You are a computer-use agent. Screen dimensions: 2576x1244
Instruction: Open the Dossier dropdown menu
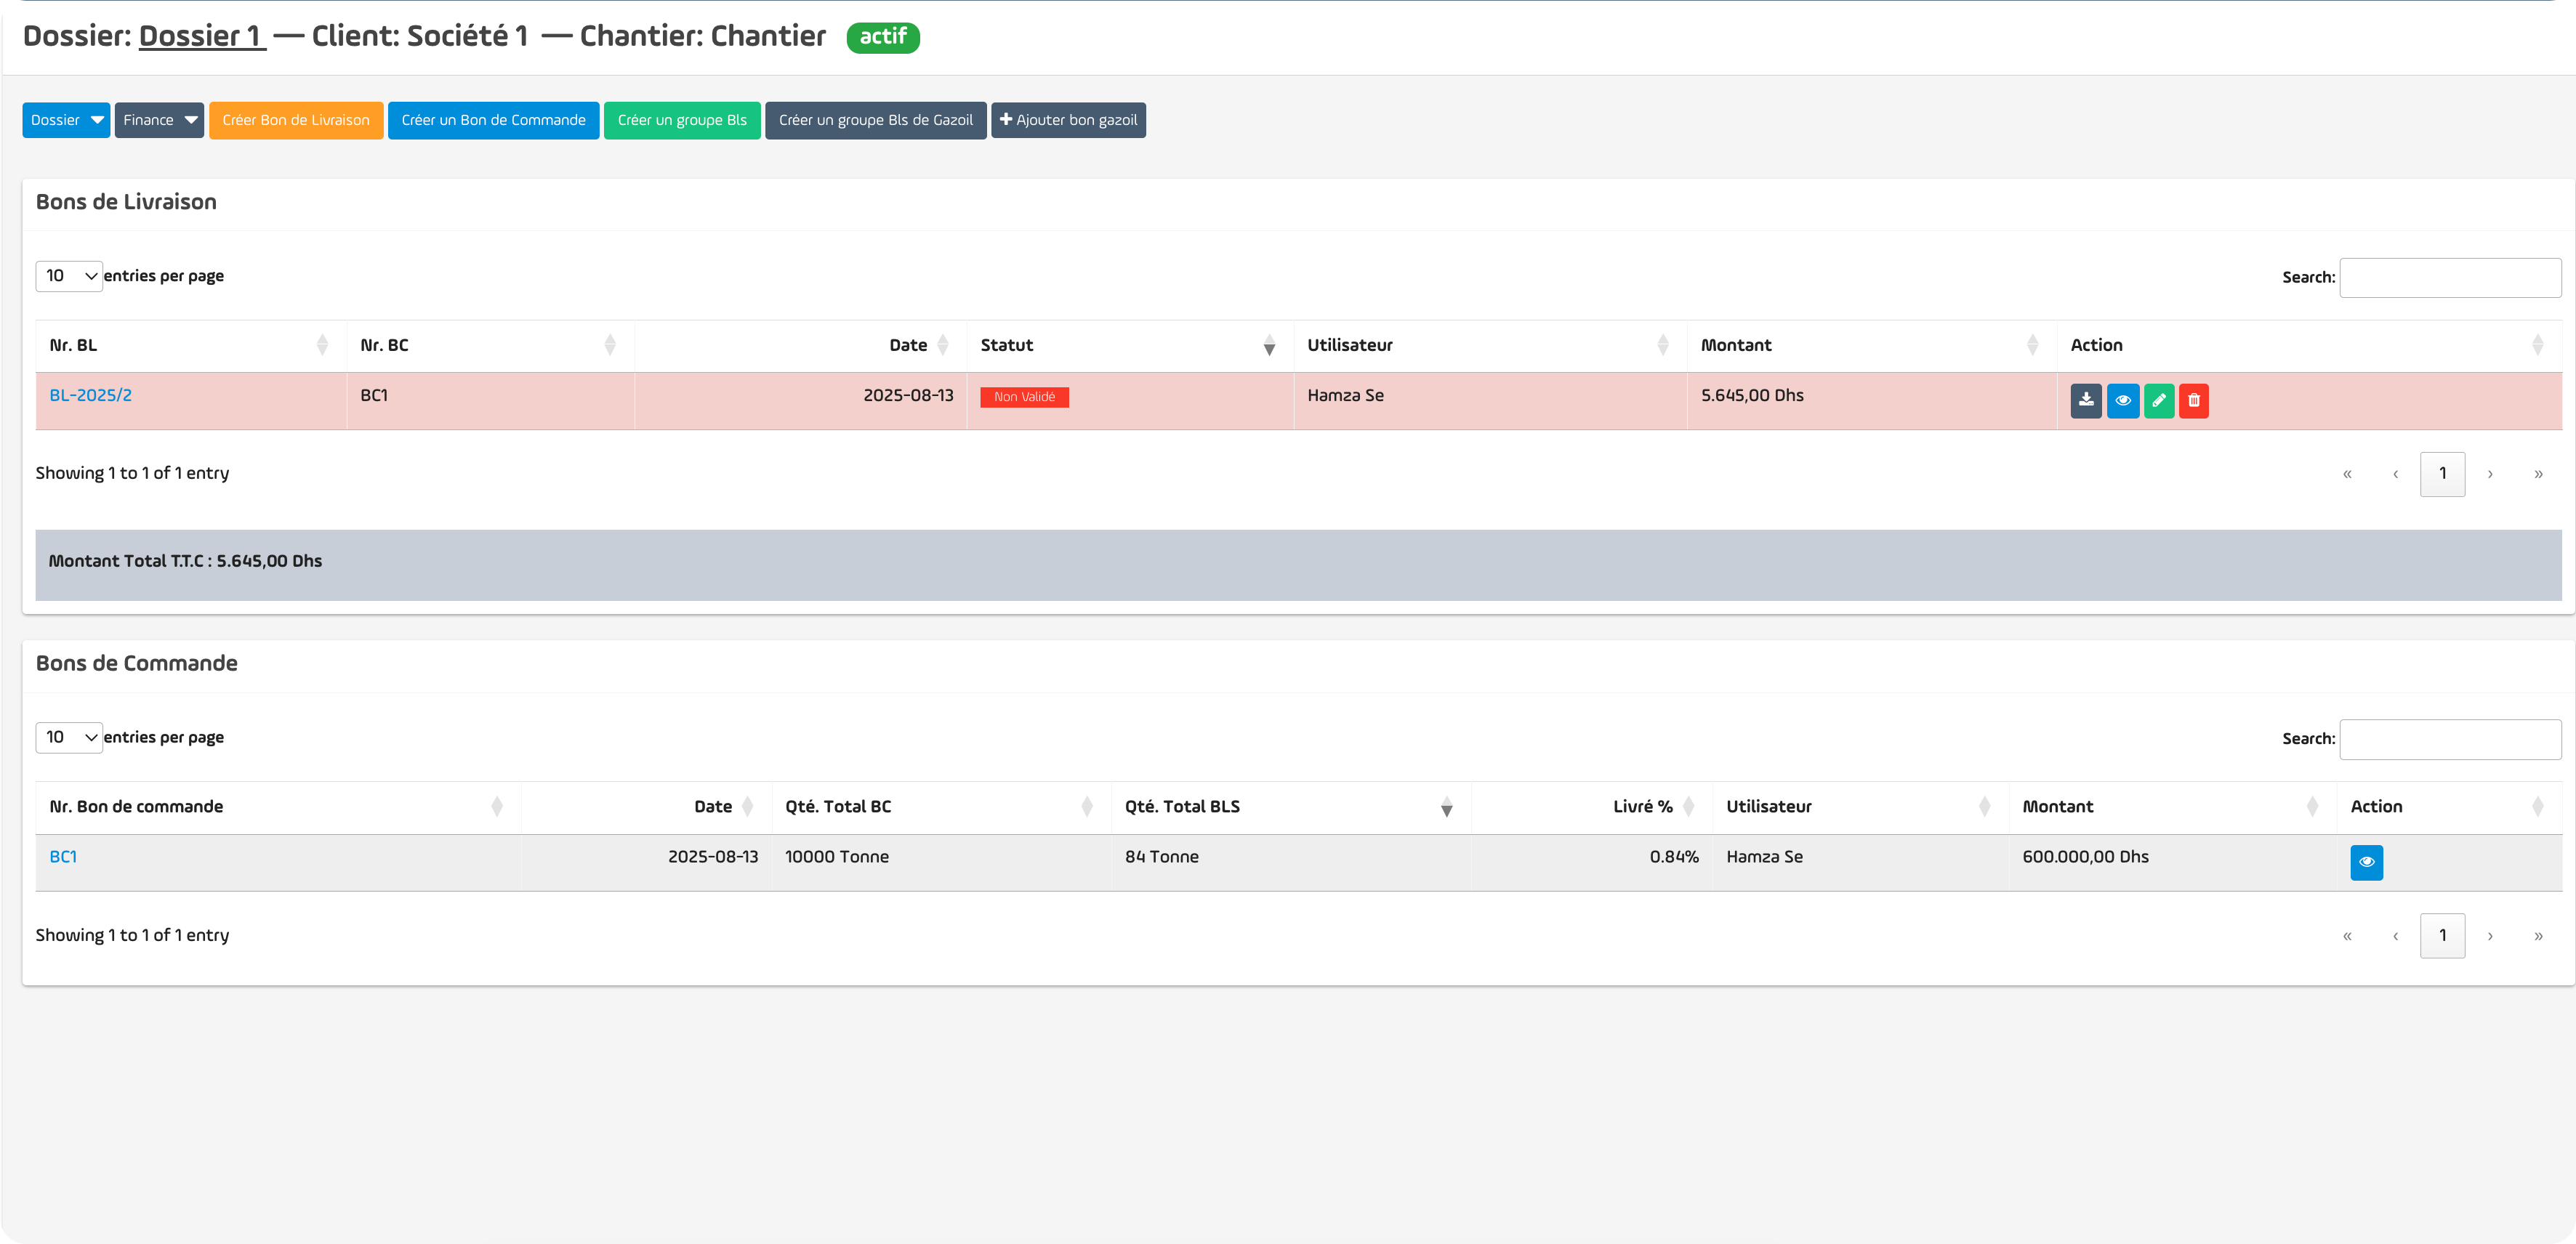click(x=66, y=120)
